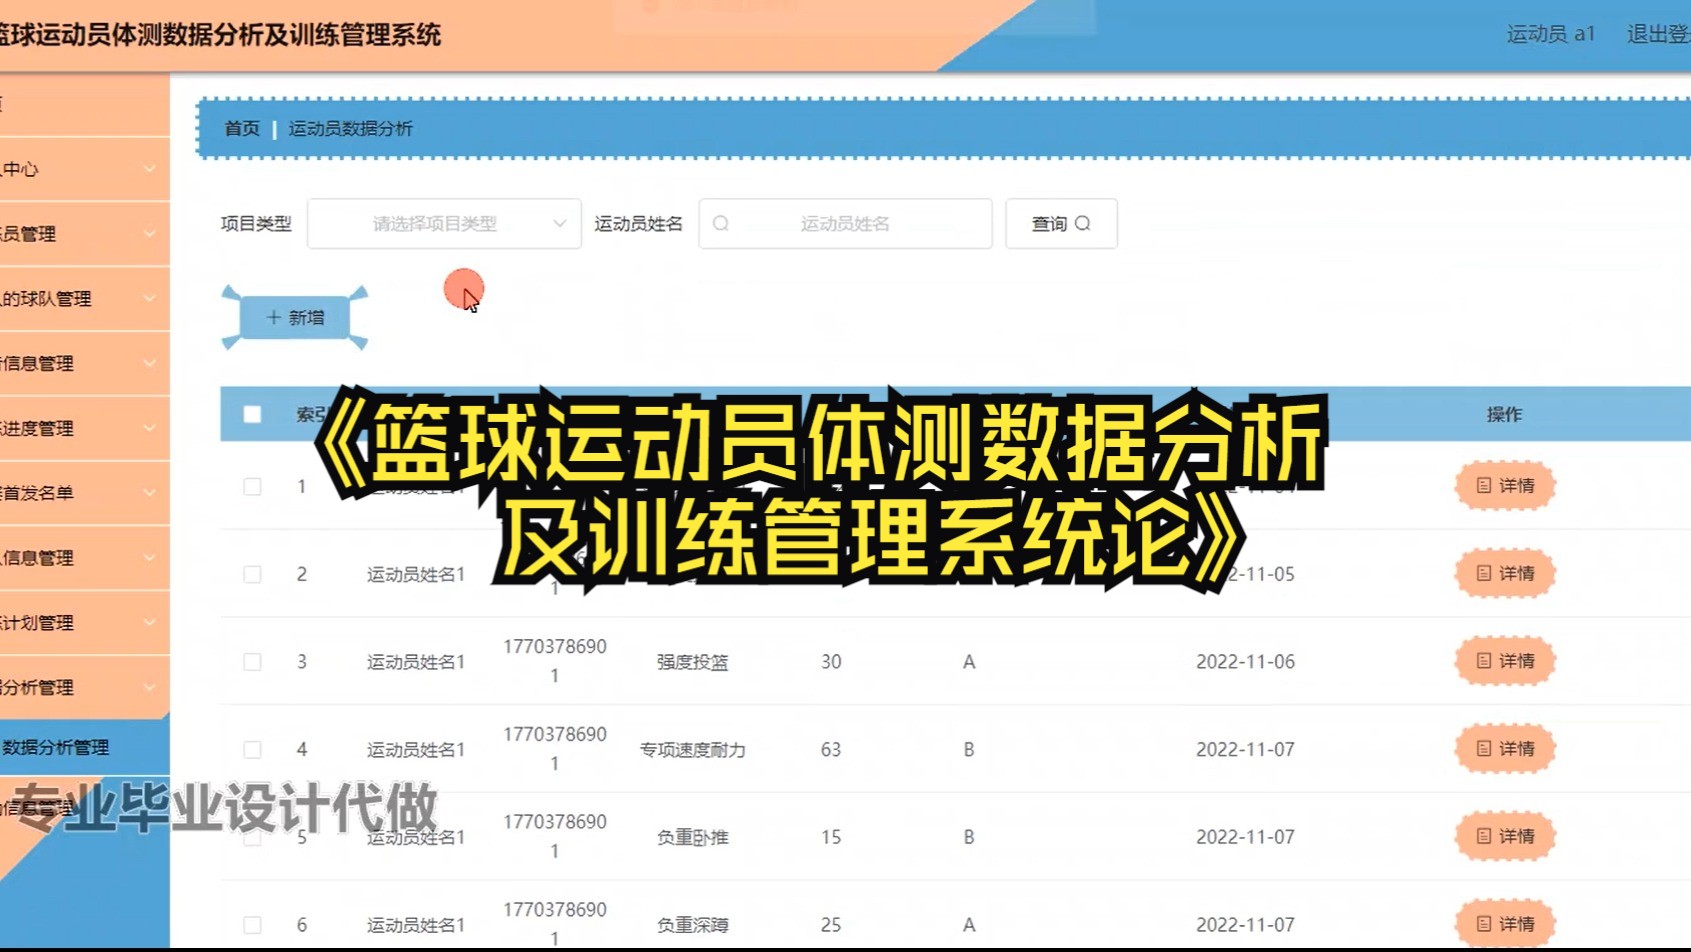This screenshot has height=952, width=1691.
Task: Open 详情 for row 4 专项速度耐力
Action: (x=1505, y=749)
